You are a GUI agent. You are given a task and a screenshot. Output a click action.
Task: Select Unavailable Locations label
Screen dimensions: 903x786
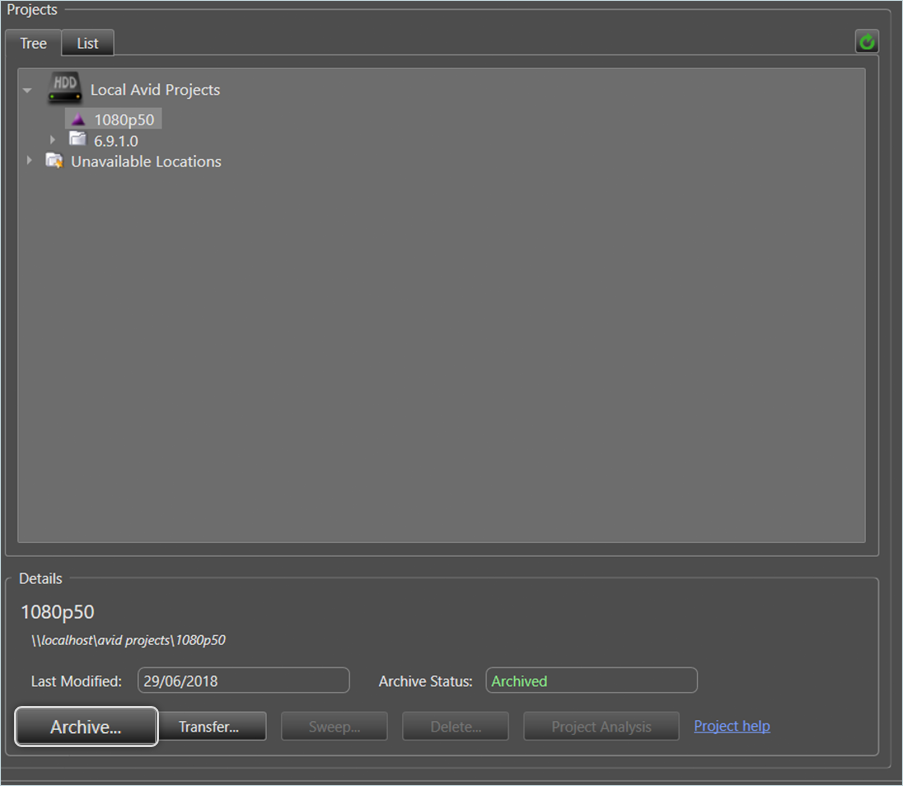(146, 162)
